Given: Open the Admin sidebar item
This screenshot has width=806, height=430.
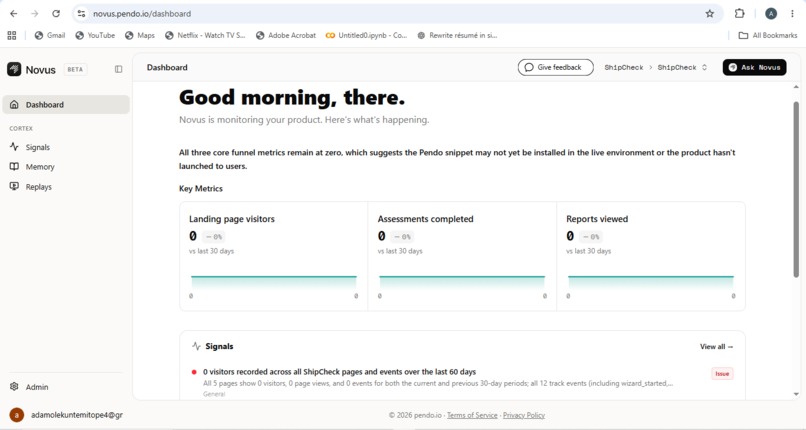Looking at the screenshot, I should click(66, 387).
